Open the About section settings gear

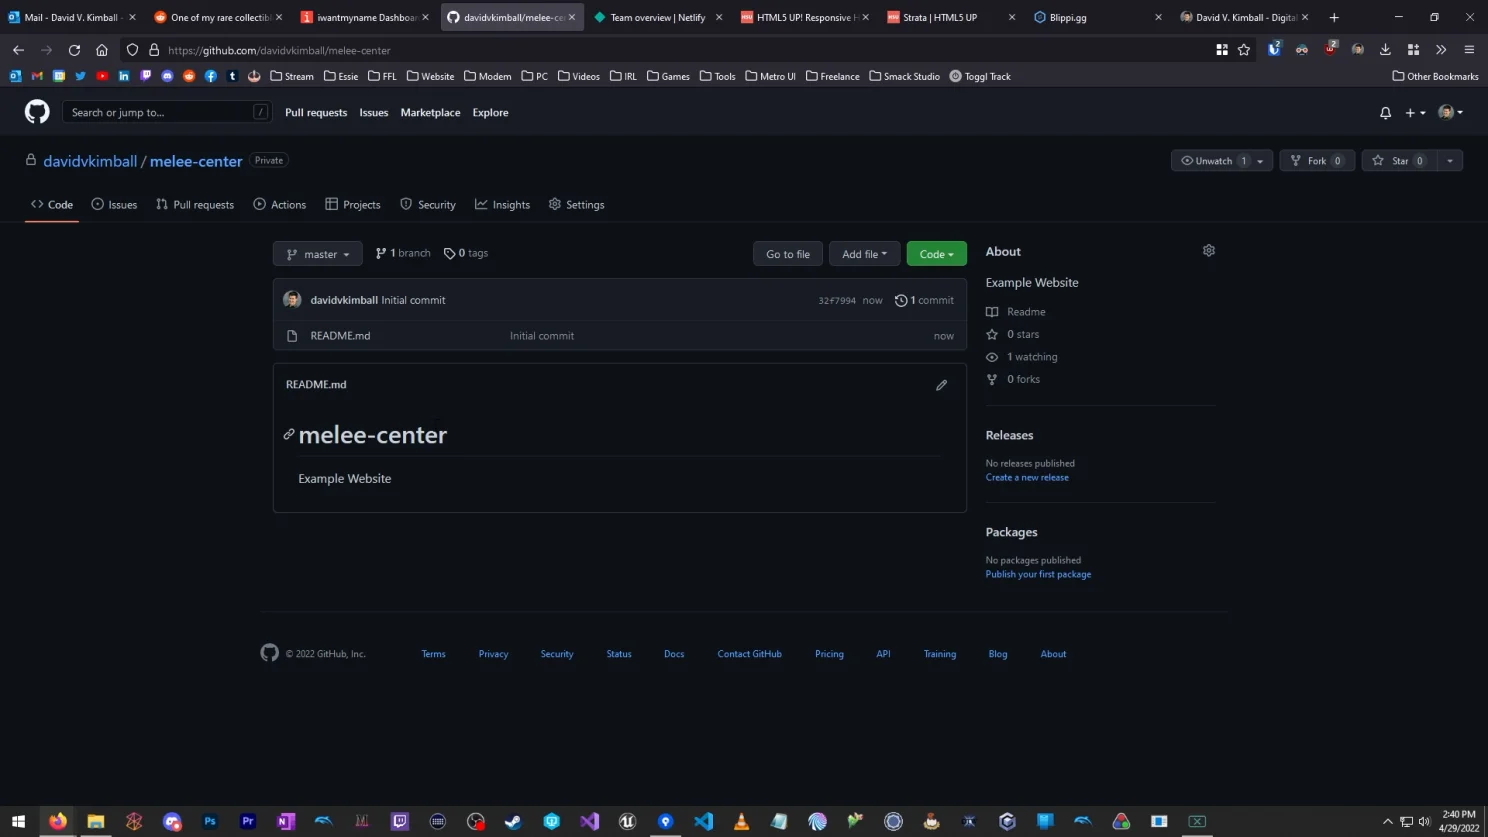coord(1208,250)
